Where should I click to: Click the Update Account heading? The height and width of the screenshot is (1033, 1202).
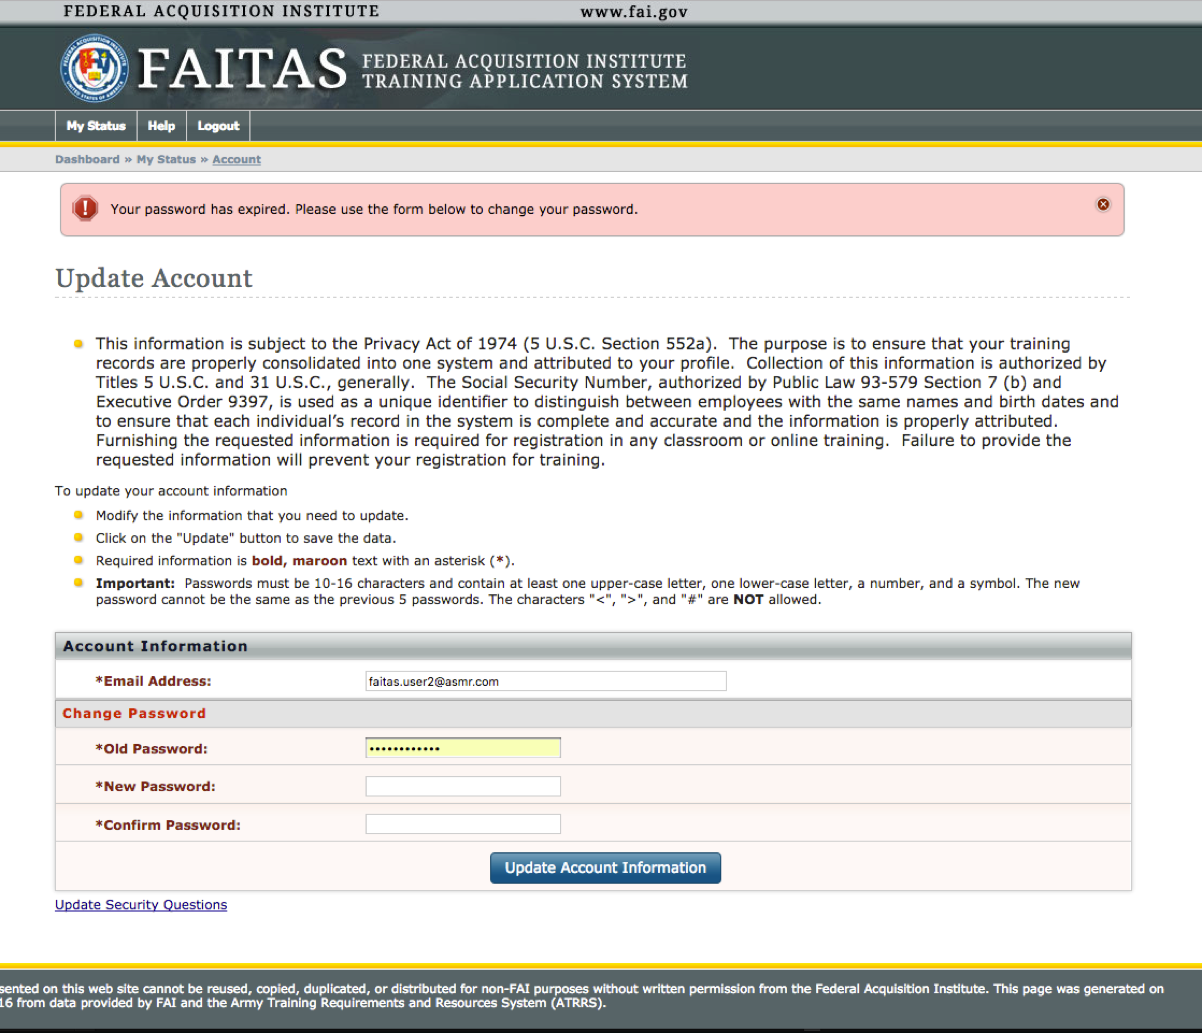[154, 278]
